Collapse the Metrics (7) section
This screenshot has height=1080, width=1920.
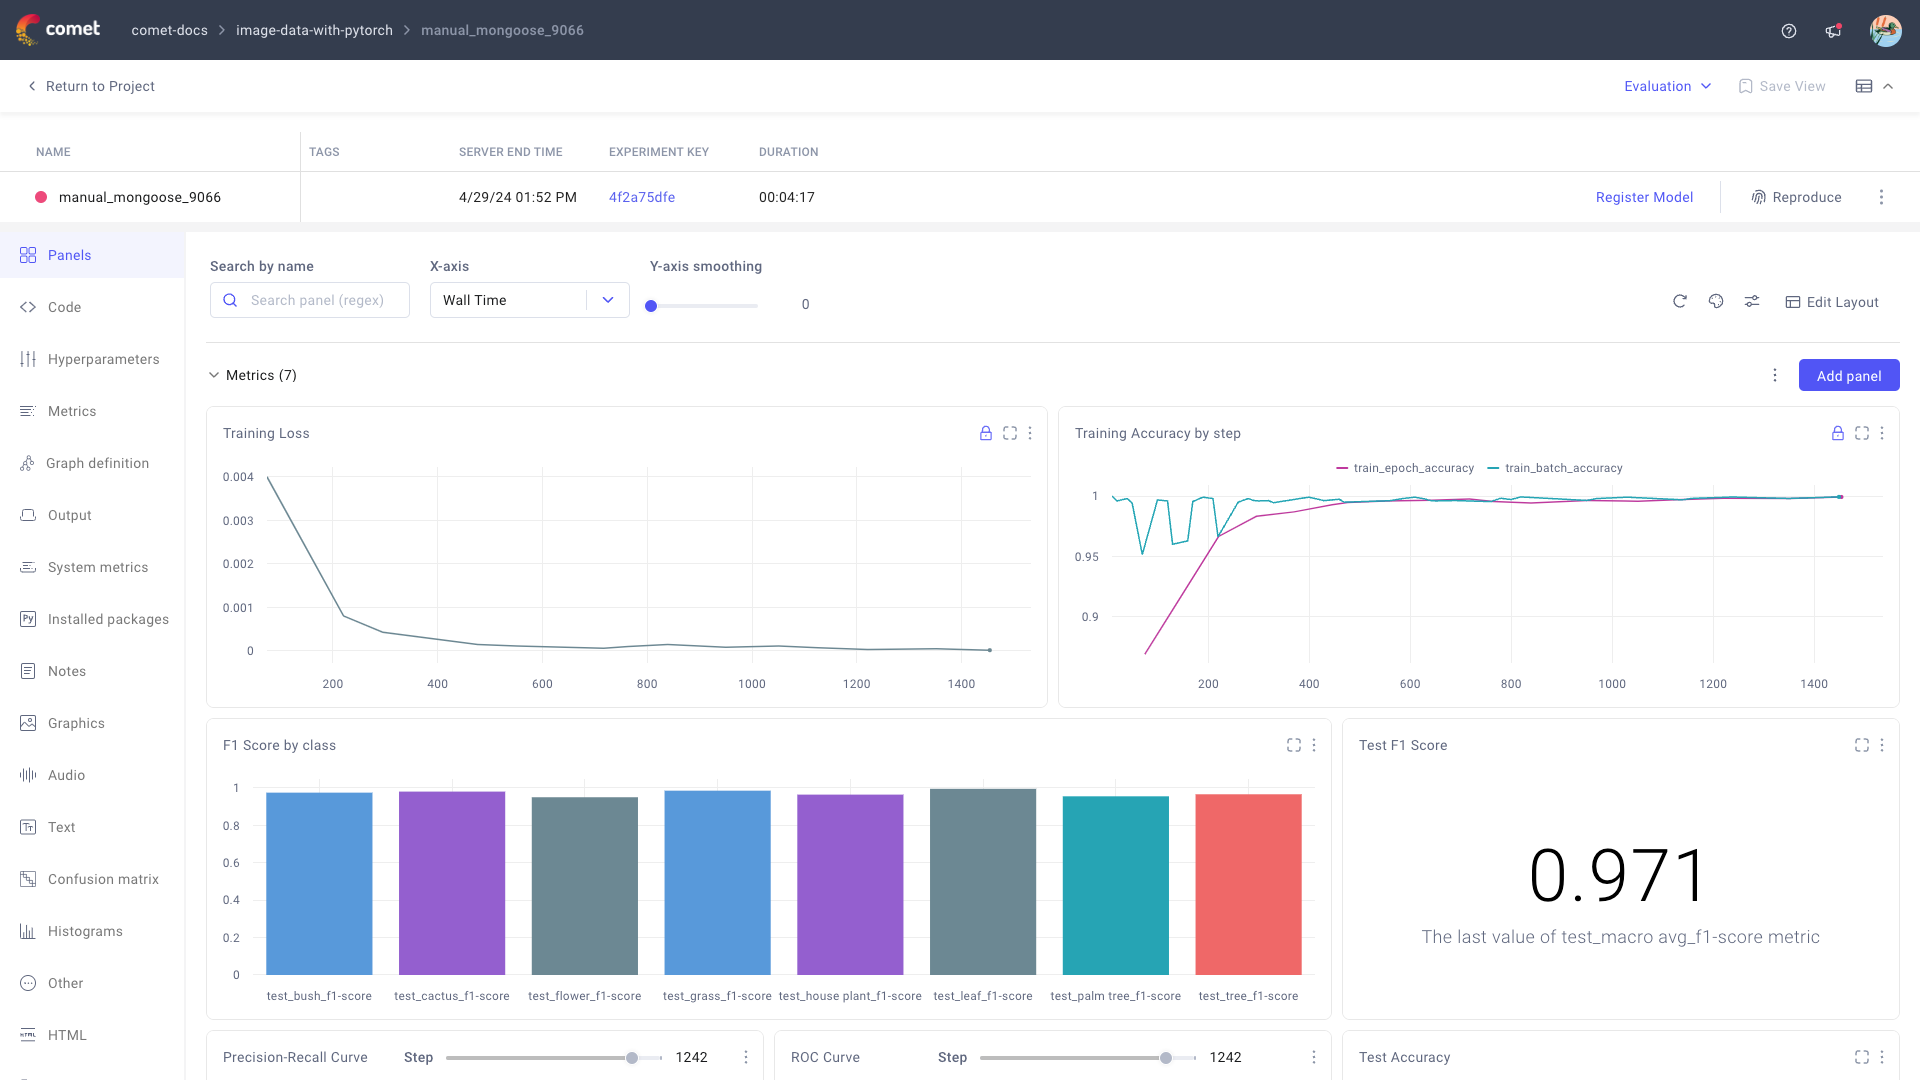click(x=214, y=375)
